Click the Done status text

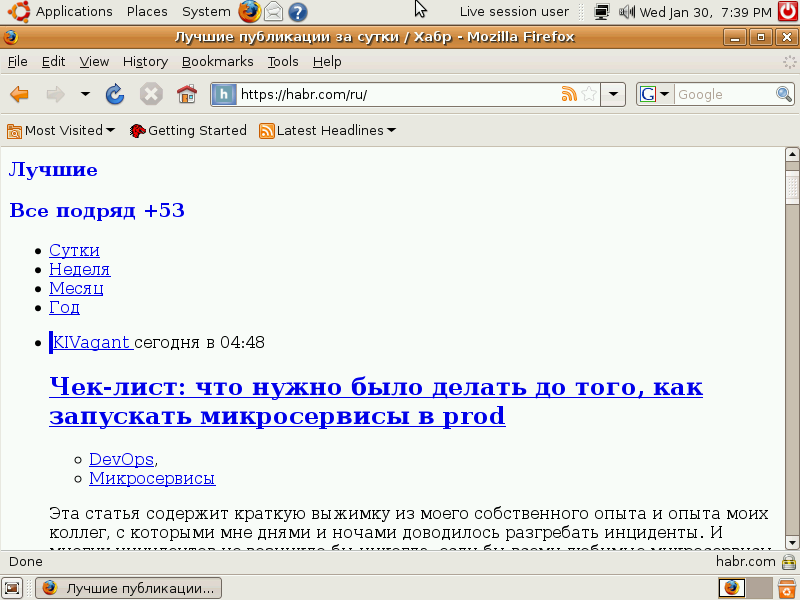point(26,562)
